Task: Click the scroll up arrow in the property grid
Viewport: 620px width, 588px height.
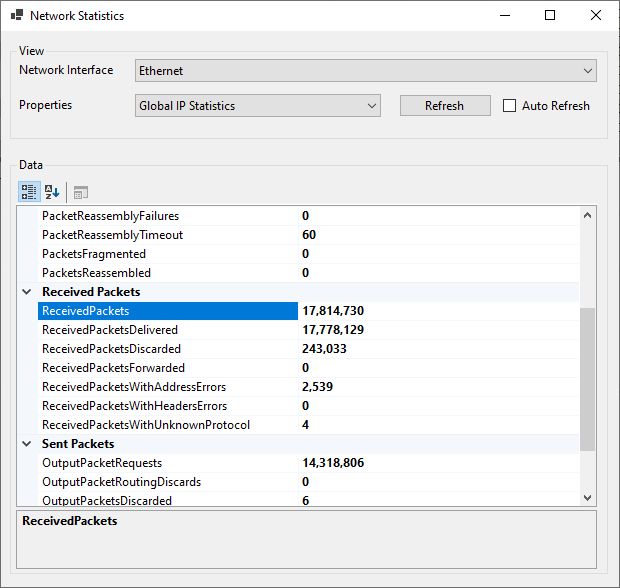Action: coord(588,216)
